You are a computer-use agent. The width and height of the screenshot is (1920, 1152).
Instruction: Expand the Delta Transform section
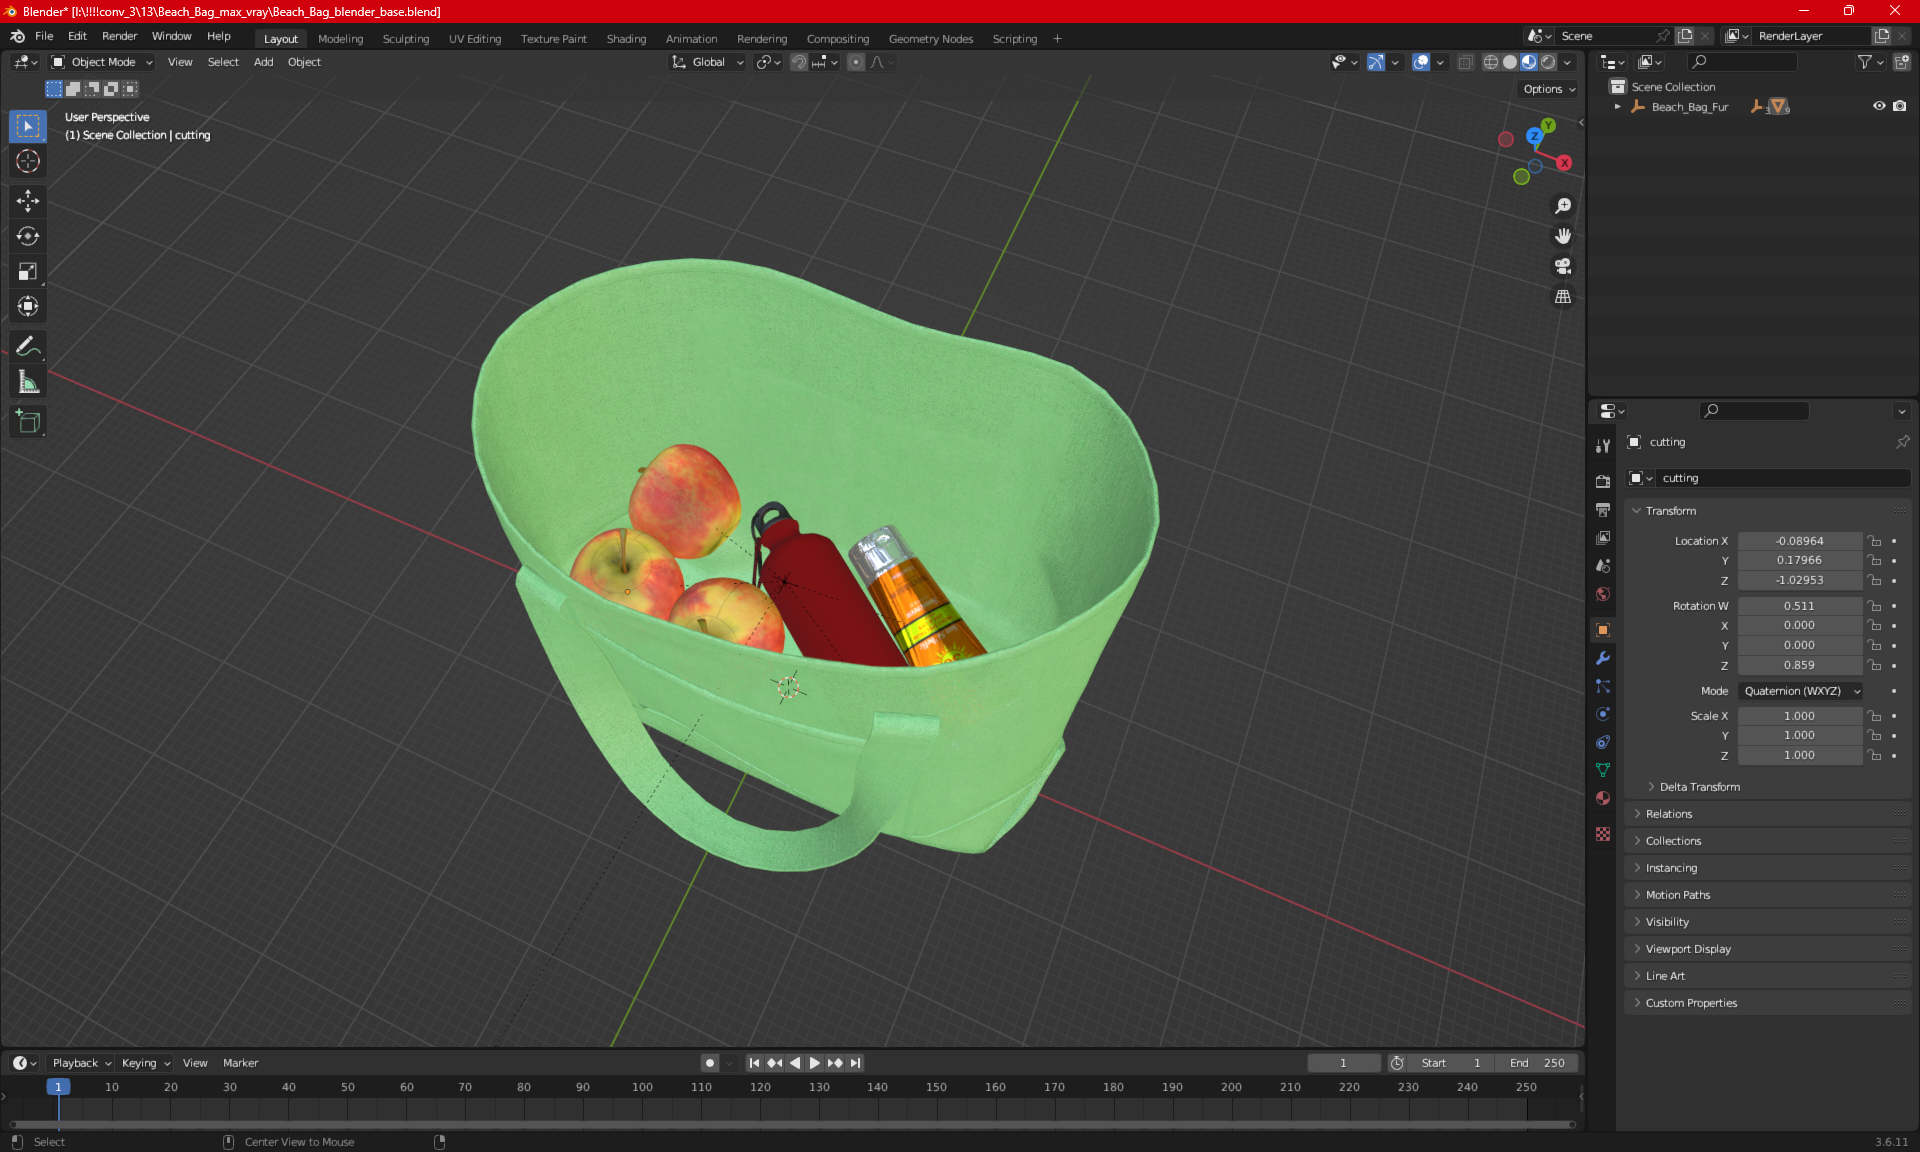click(x=1699, y=787)
